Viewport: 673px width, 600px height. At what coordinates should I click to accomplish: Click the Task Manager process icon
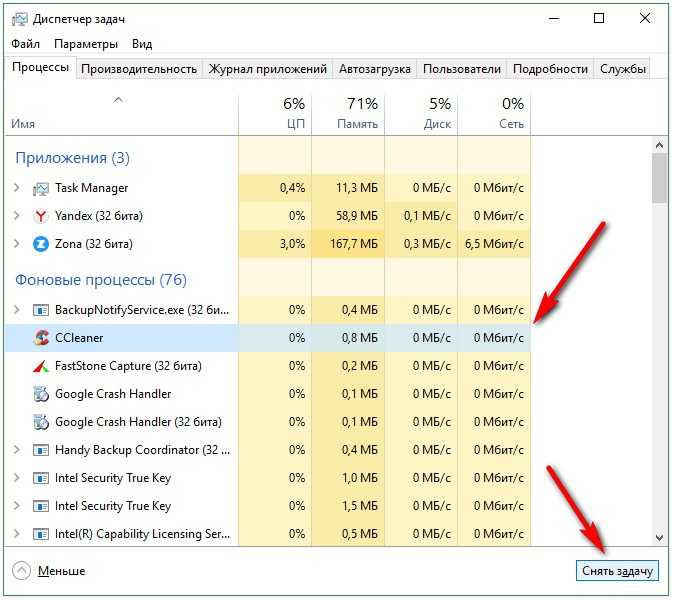click(x=41, y=188)
